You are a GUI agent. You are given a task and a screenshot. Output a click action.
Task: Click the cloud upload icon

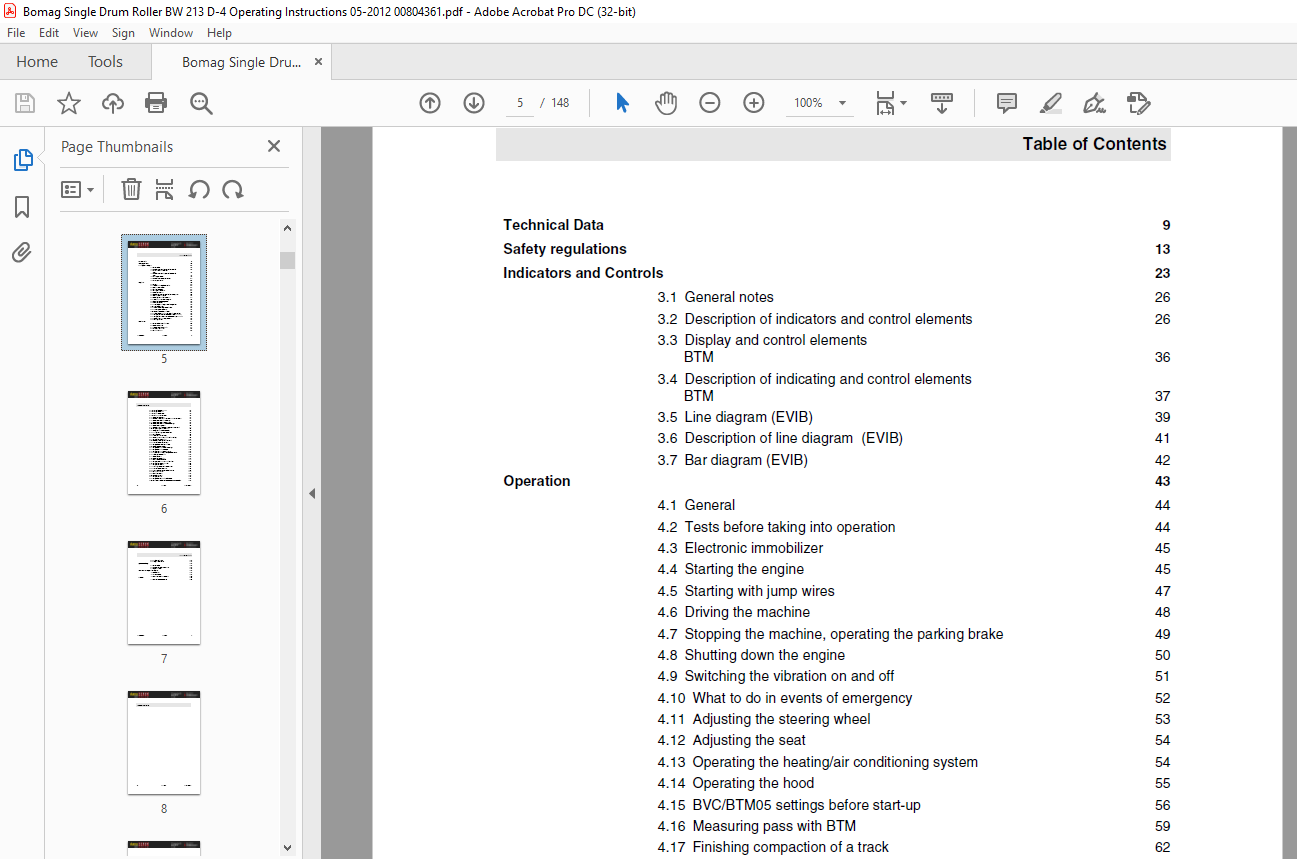(113, 103)
